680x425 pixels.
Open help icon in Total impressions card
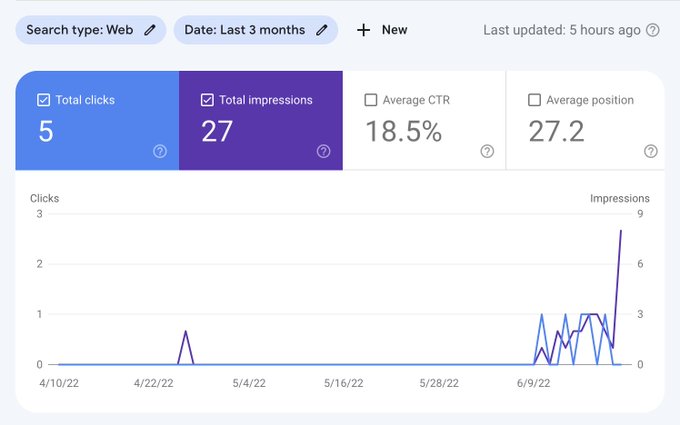(x=323, y=151)
